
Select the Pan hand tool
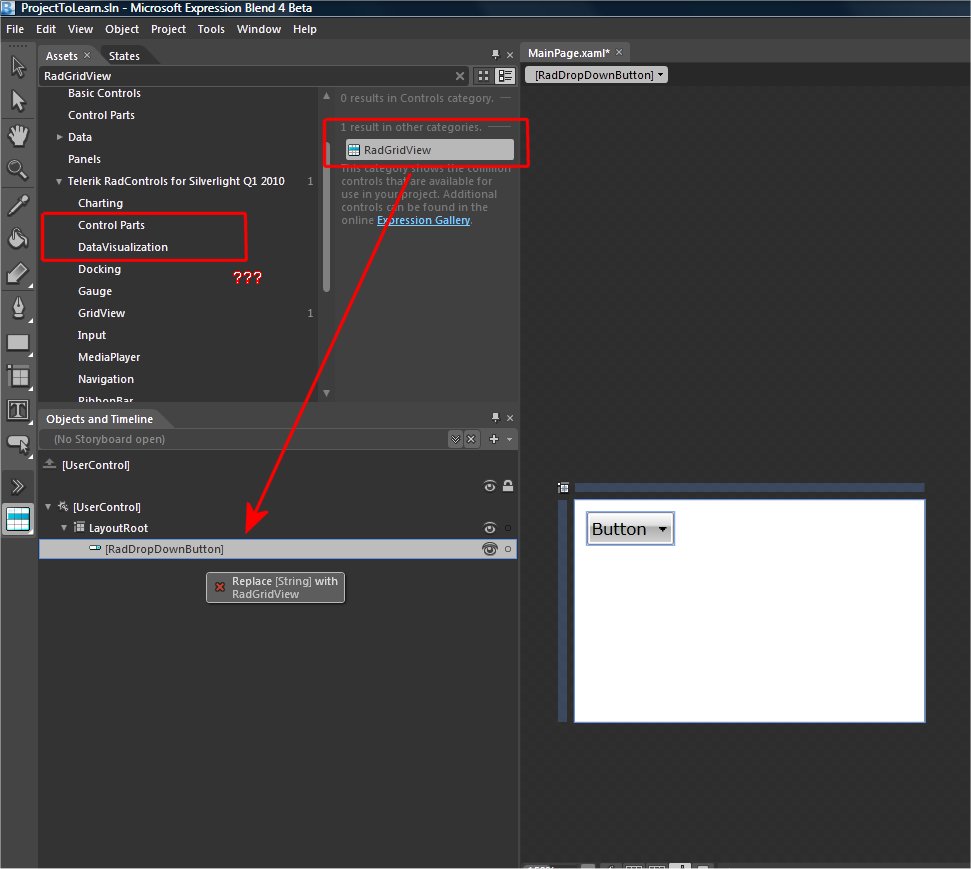18,135
